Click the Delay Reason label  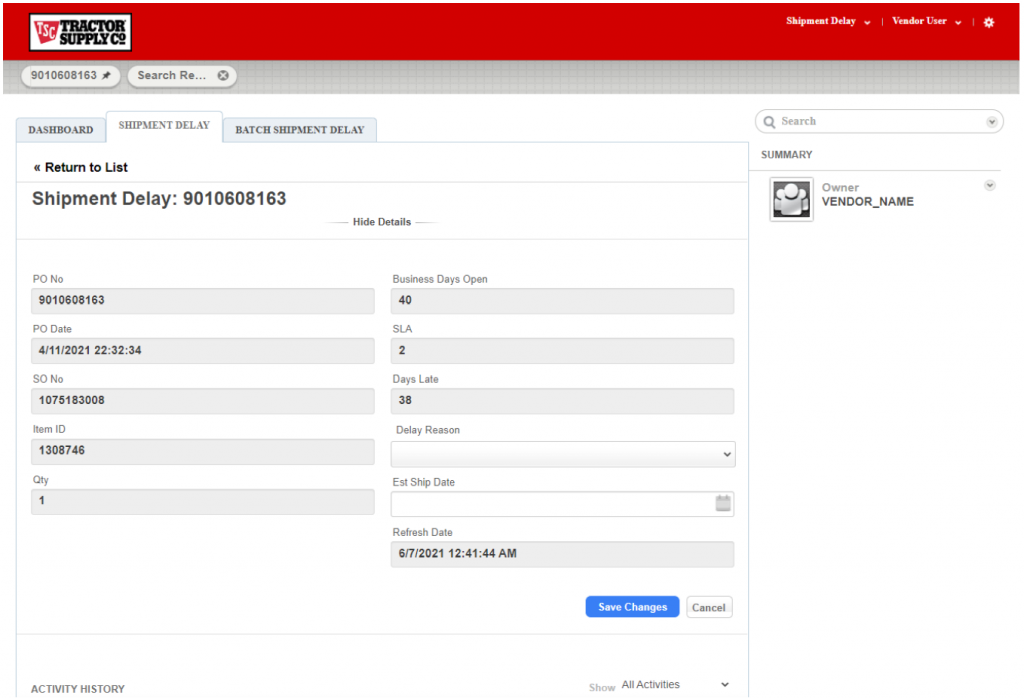tap(428, 430)
